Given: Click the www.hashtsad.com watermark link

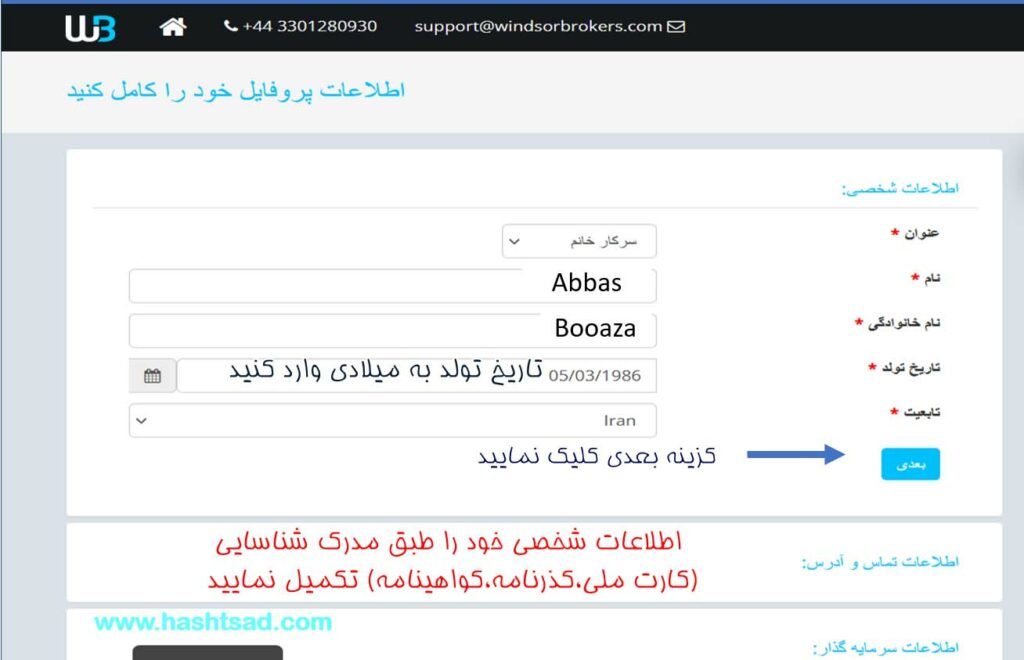Looking at the screenshot, I should (212, 622).
